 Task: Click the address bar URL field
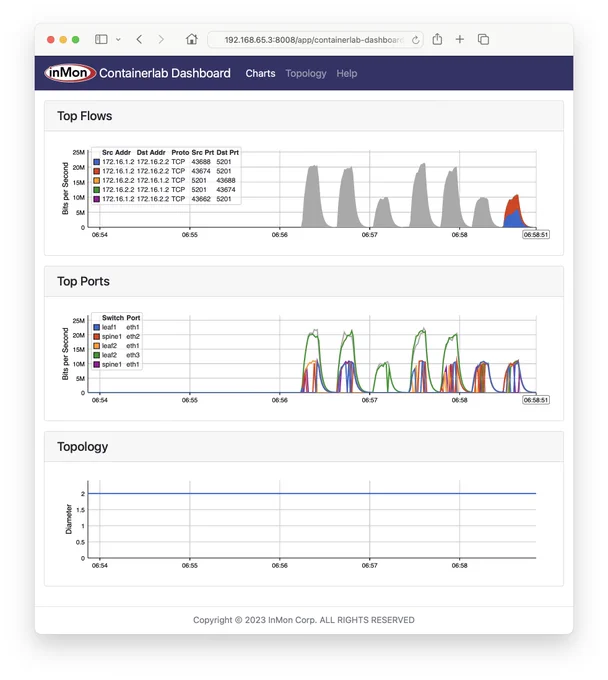[x=314, y=40]
